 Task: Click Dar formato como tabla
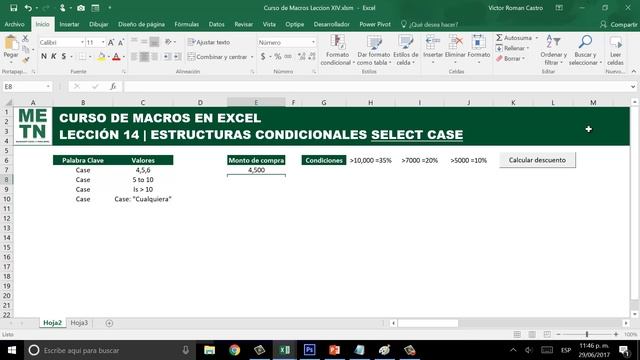[x=373, y=50]
